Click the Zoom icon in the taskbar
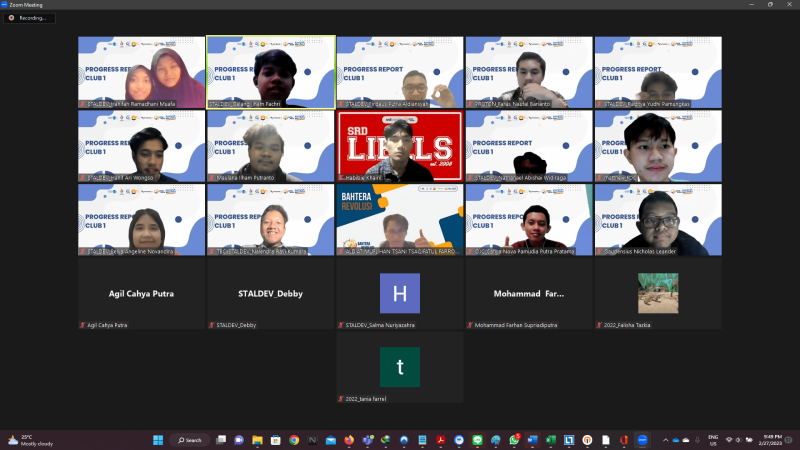 [x=642, y=440]
